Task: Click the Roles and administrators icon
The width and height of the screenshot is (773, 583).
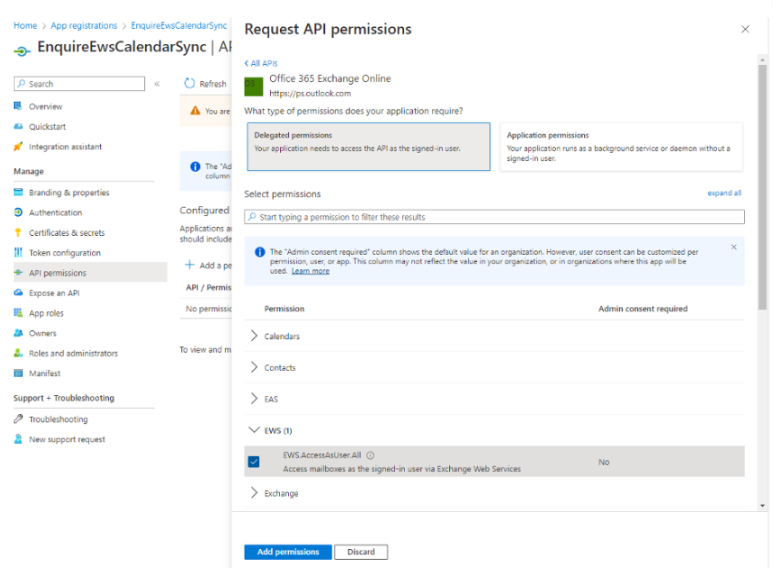Action: point(18,353)
